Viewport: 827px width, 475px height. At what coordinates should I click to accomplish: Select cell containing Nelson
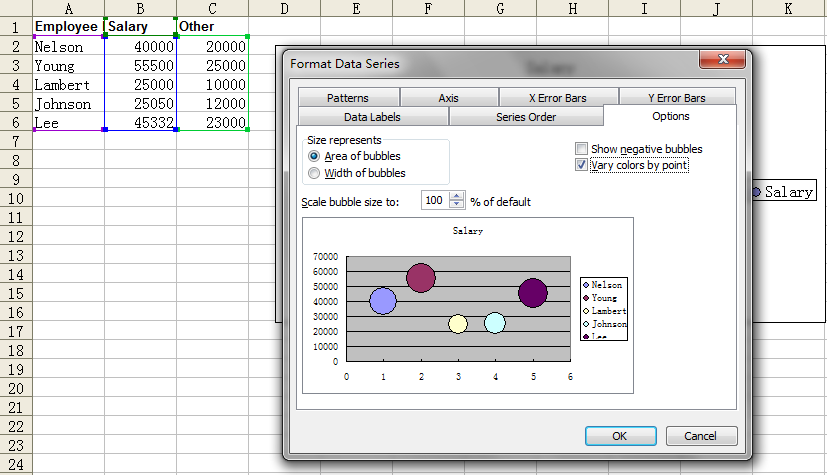pyautogui.click(x=69, y=46)
